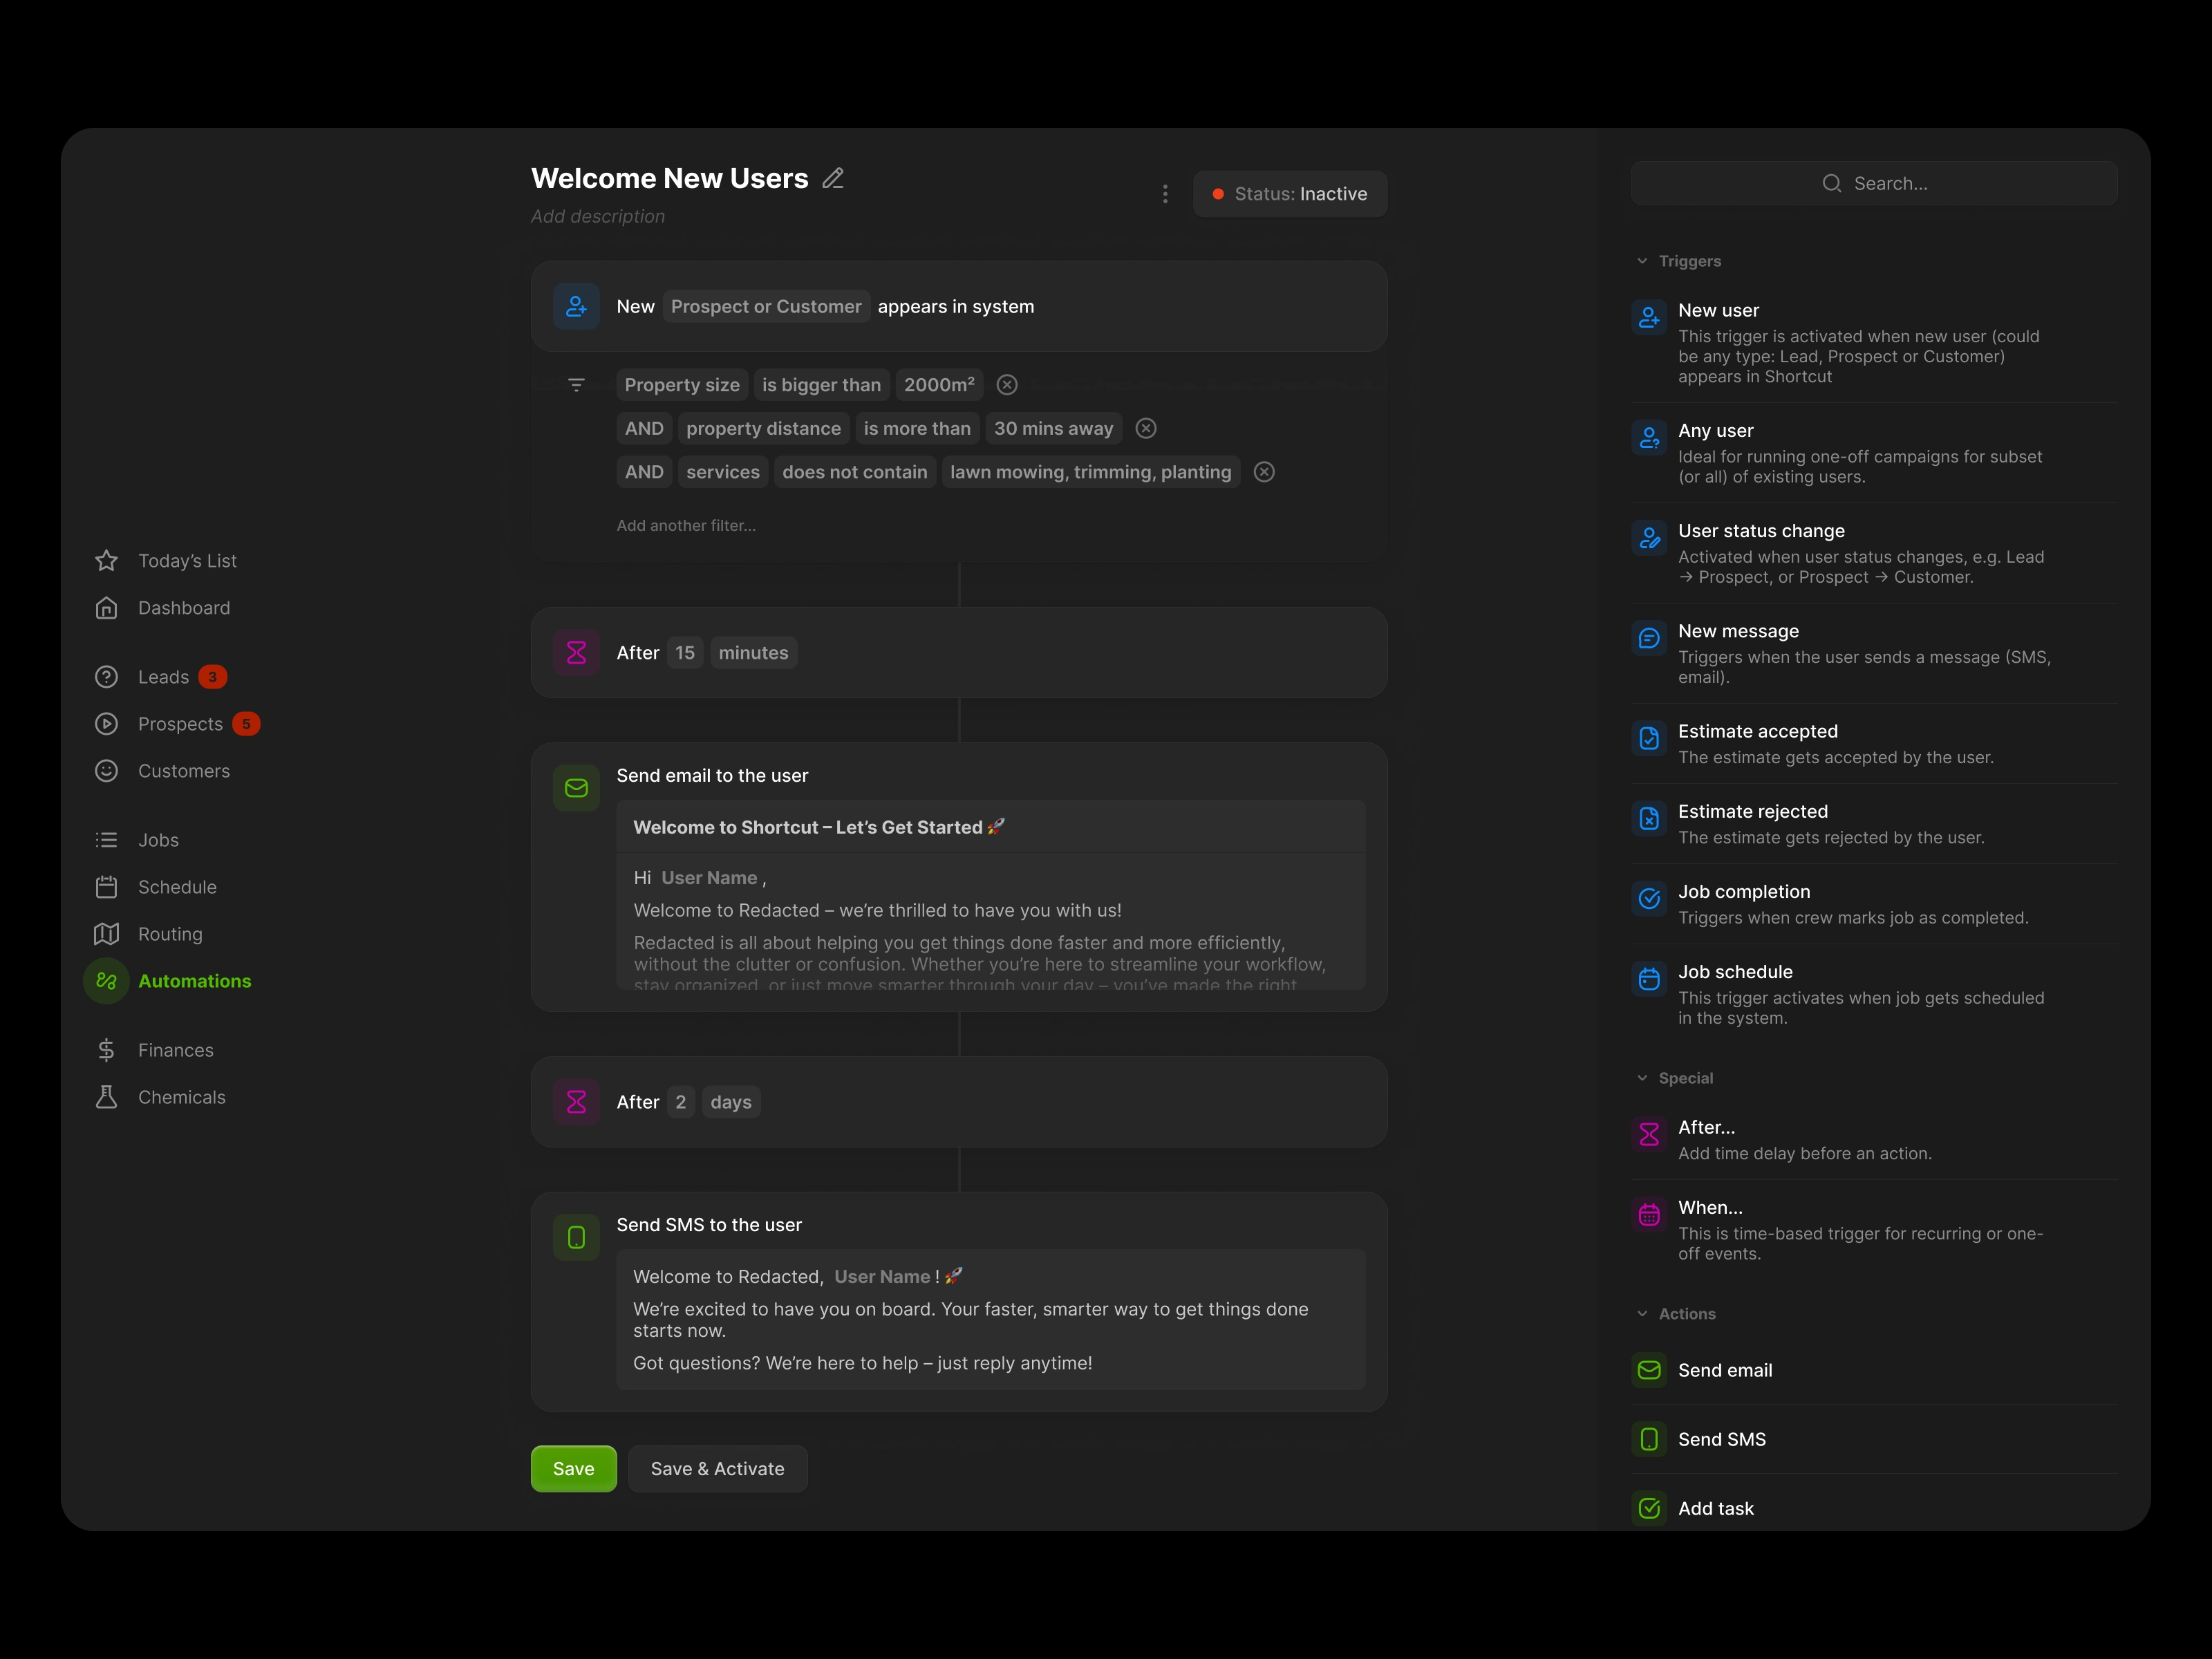Image resolution: width=2212 pixels, height=1659 pixels.
Task: Go to Prospects in the sidebar
Action: 180,724
